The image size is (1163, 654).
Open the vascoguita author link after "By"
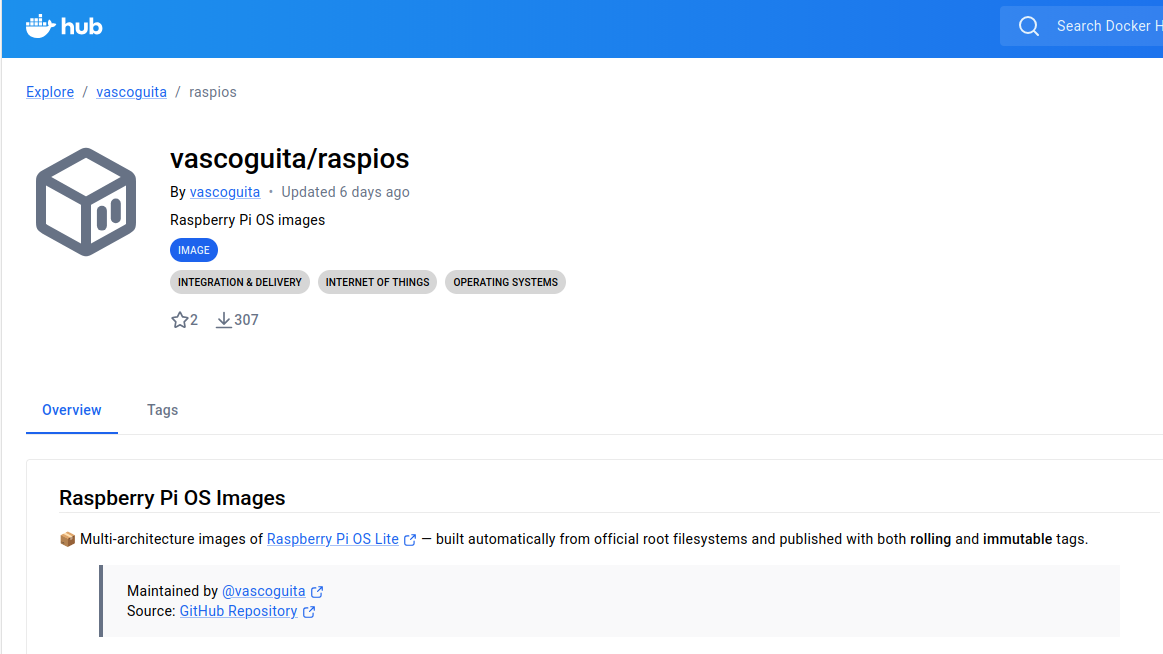pos(225,192)
